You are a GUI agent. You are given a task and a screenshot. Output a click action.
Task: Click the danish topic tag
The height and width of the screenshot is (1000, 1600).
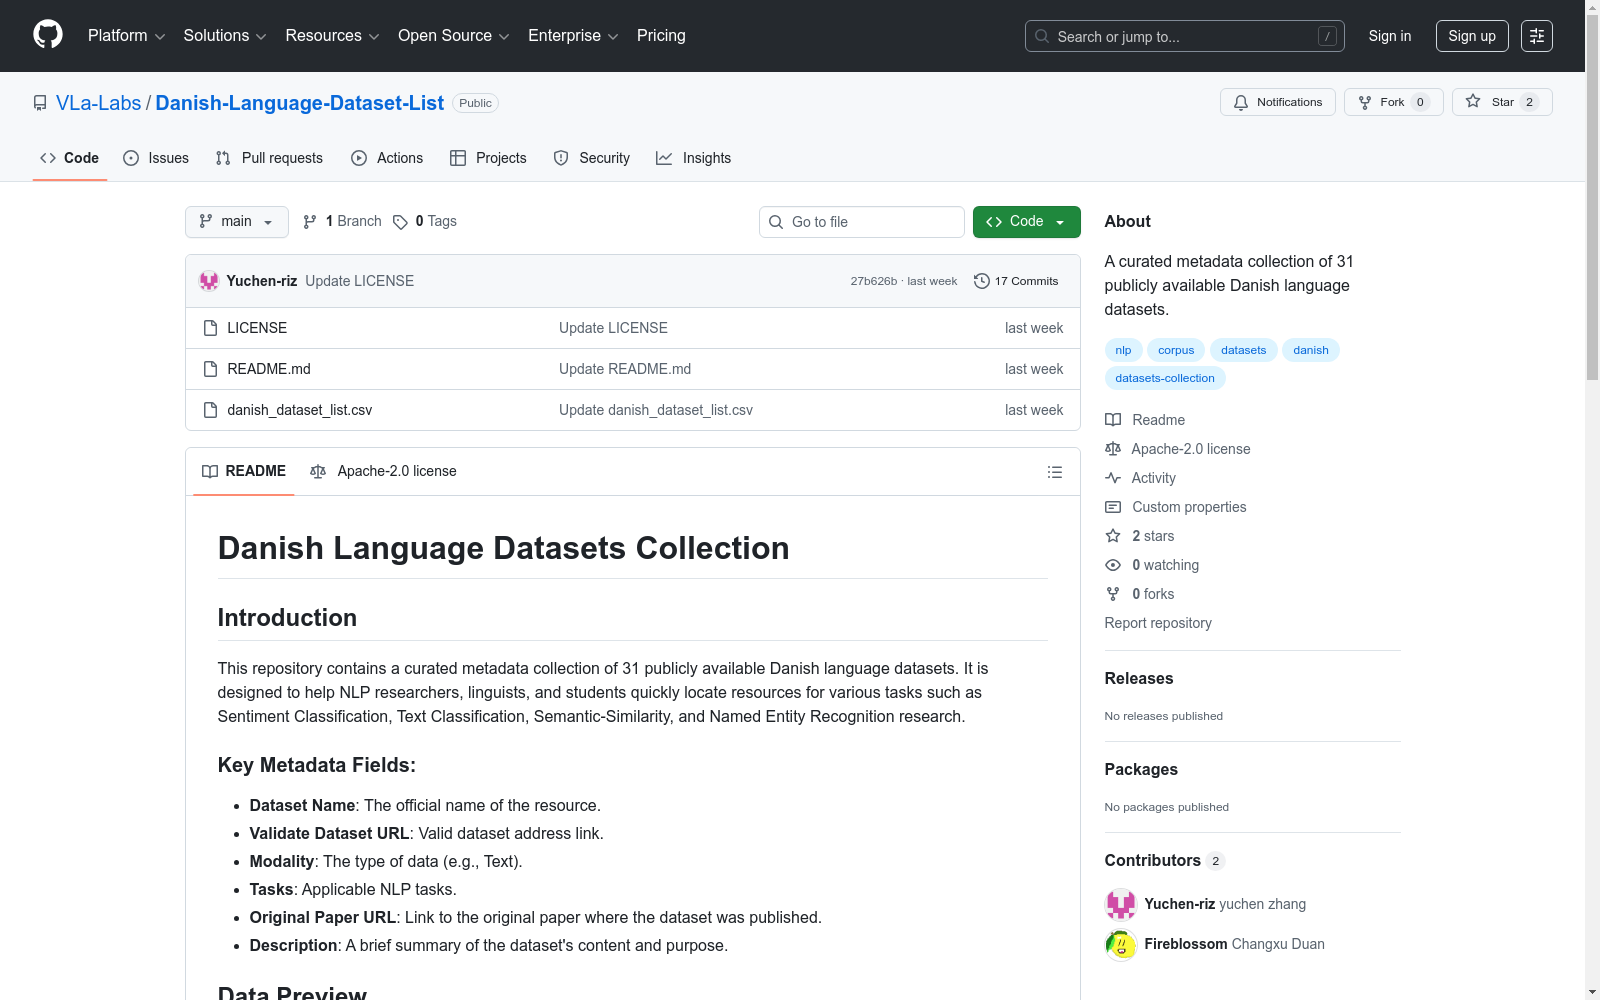tap(1311, 350)
